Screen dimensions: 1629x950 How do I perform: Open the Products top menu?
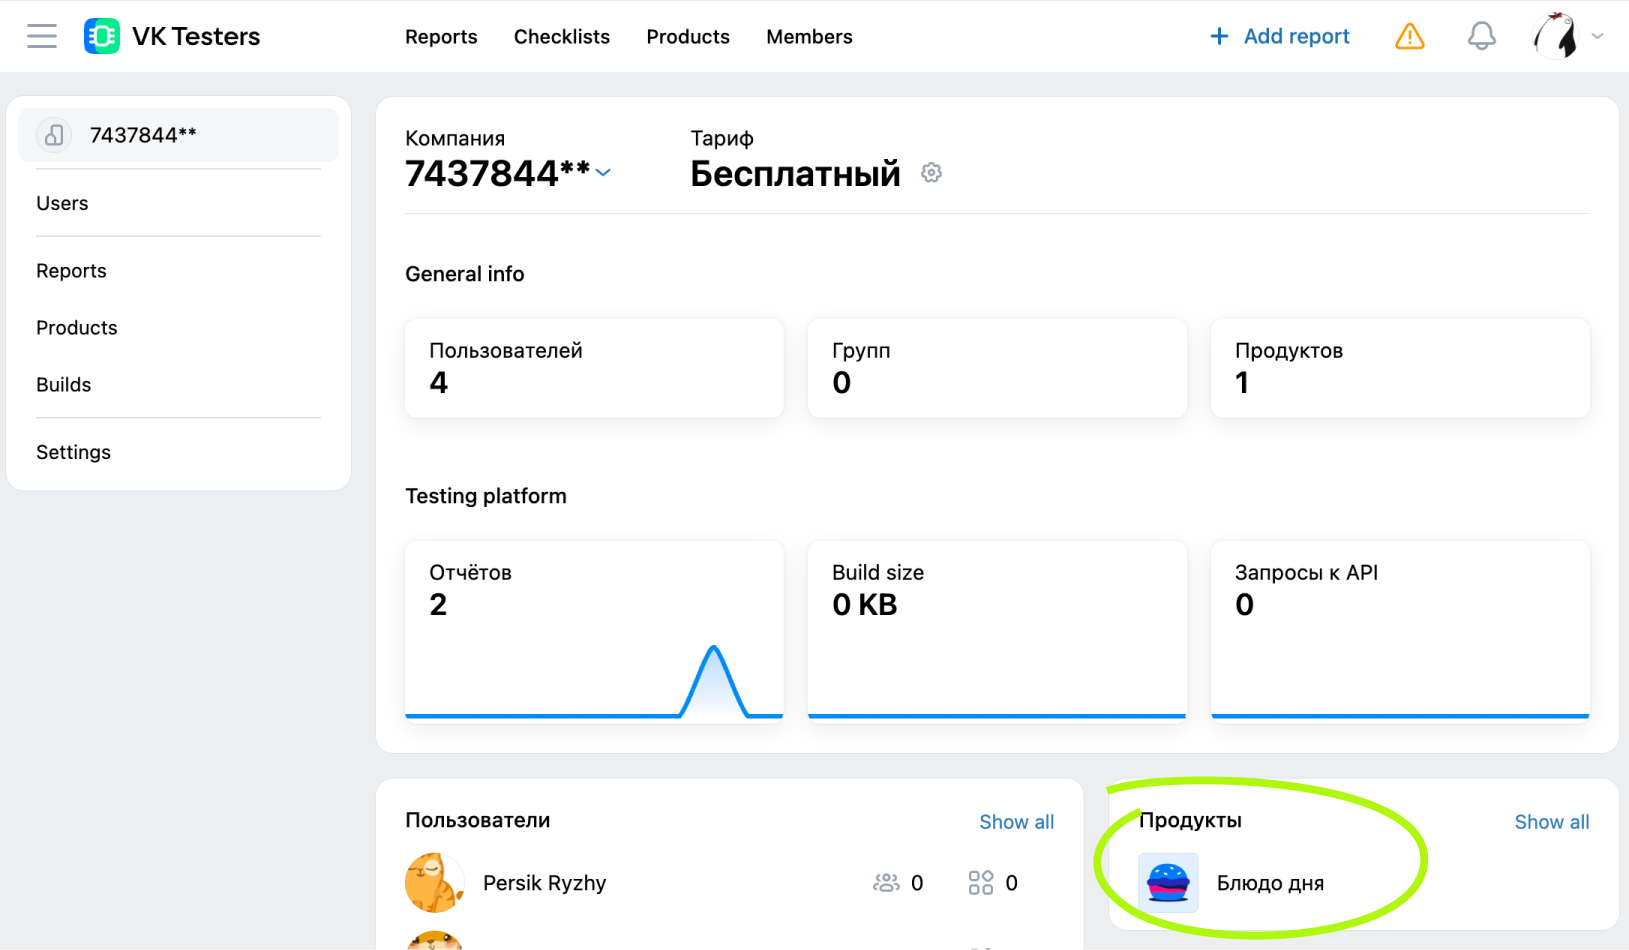(x=688, y=37)
